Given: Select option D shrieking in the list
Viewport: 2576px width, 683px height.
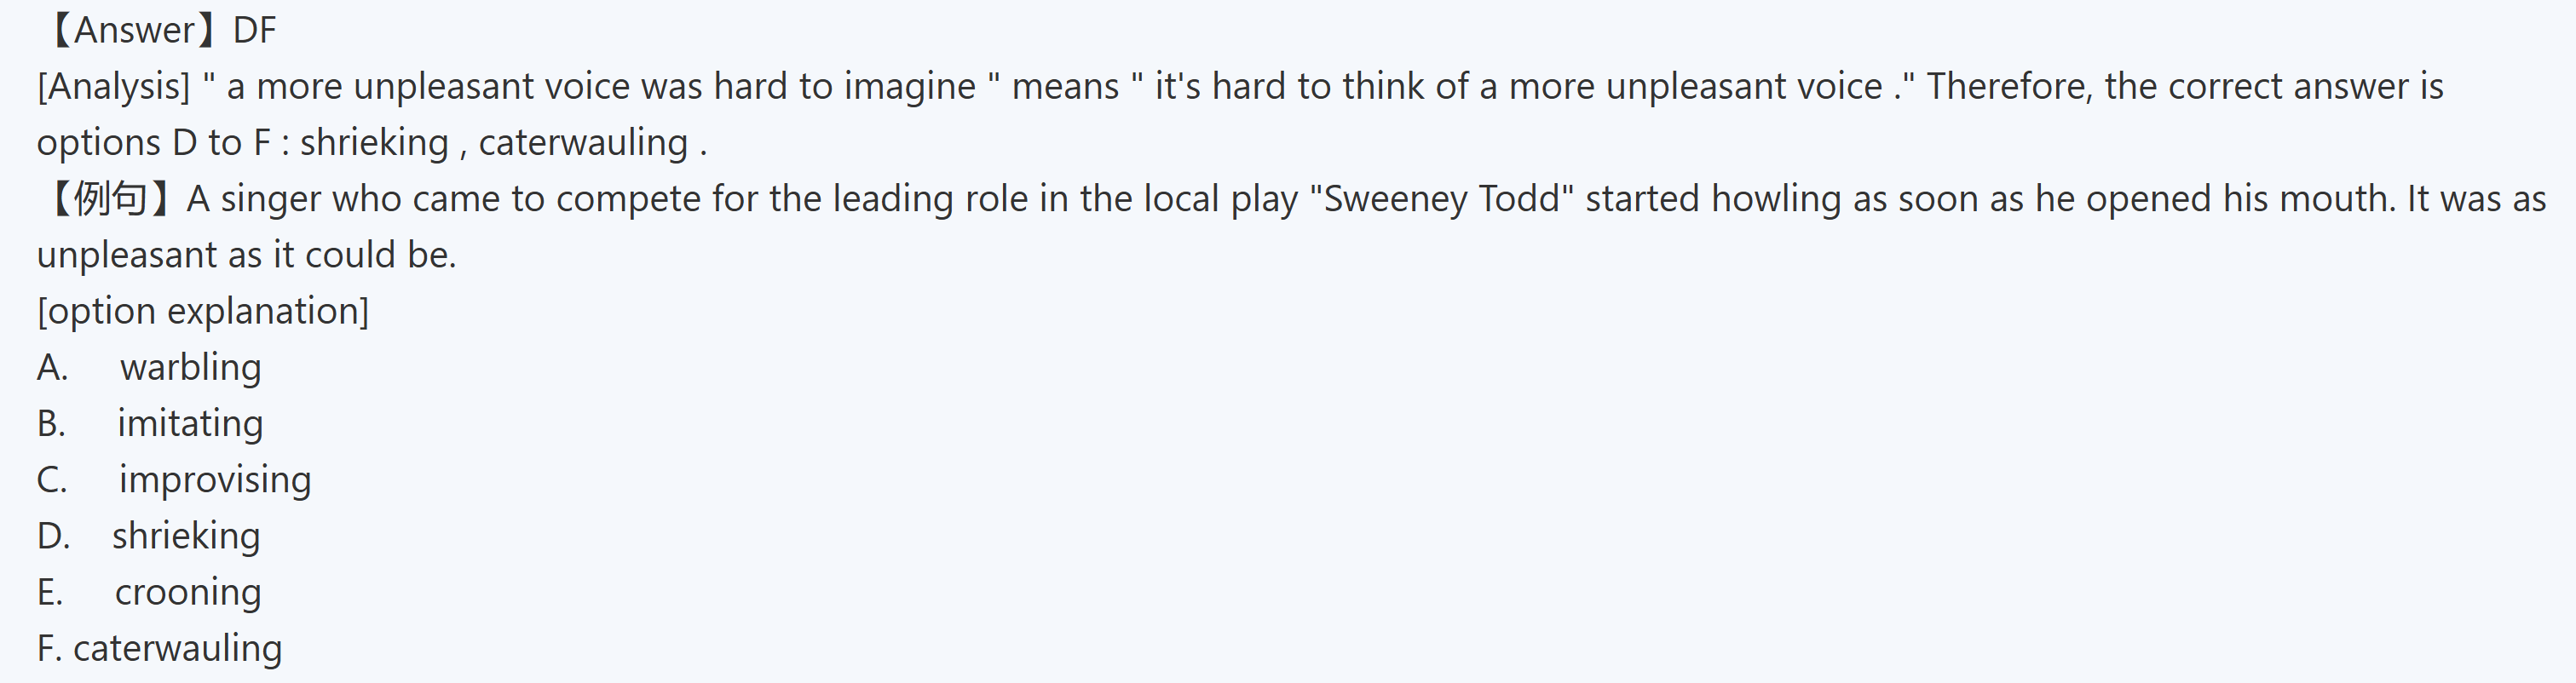Looking at the screenshot, I should 186,536.
